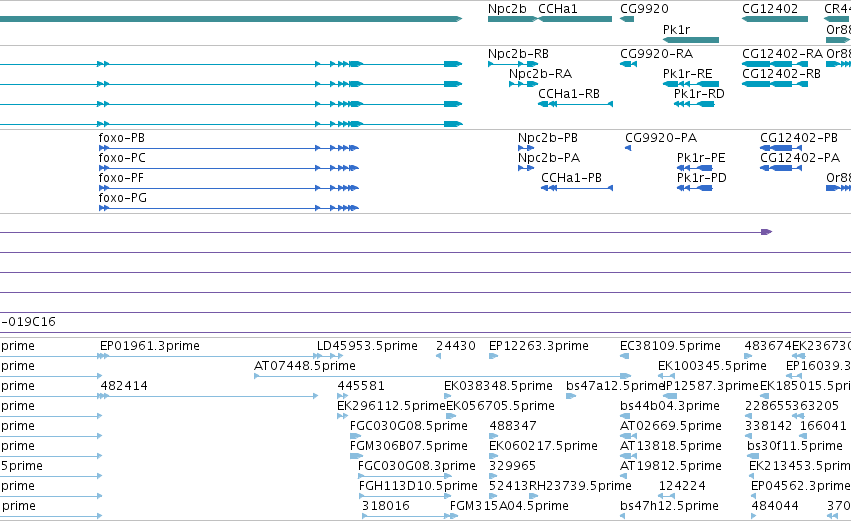Select the EST labeled 484044
This screenshot has height=521, width=851.
click(775, 506)
